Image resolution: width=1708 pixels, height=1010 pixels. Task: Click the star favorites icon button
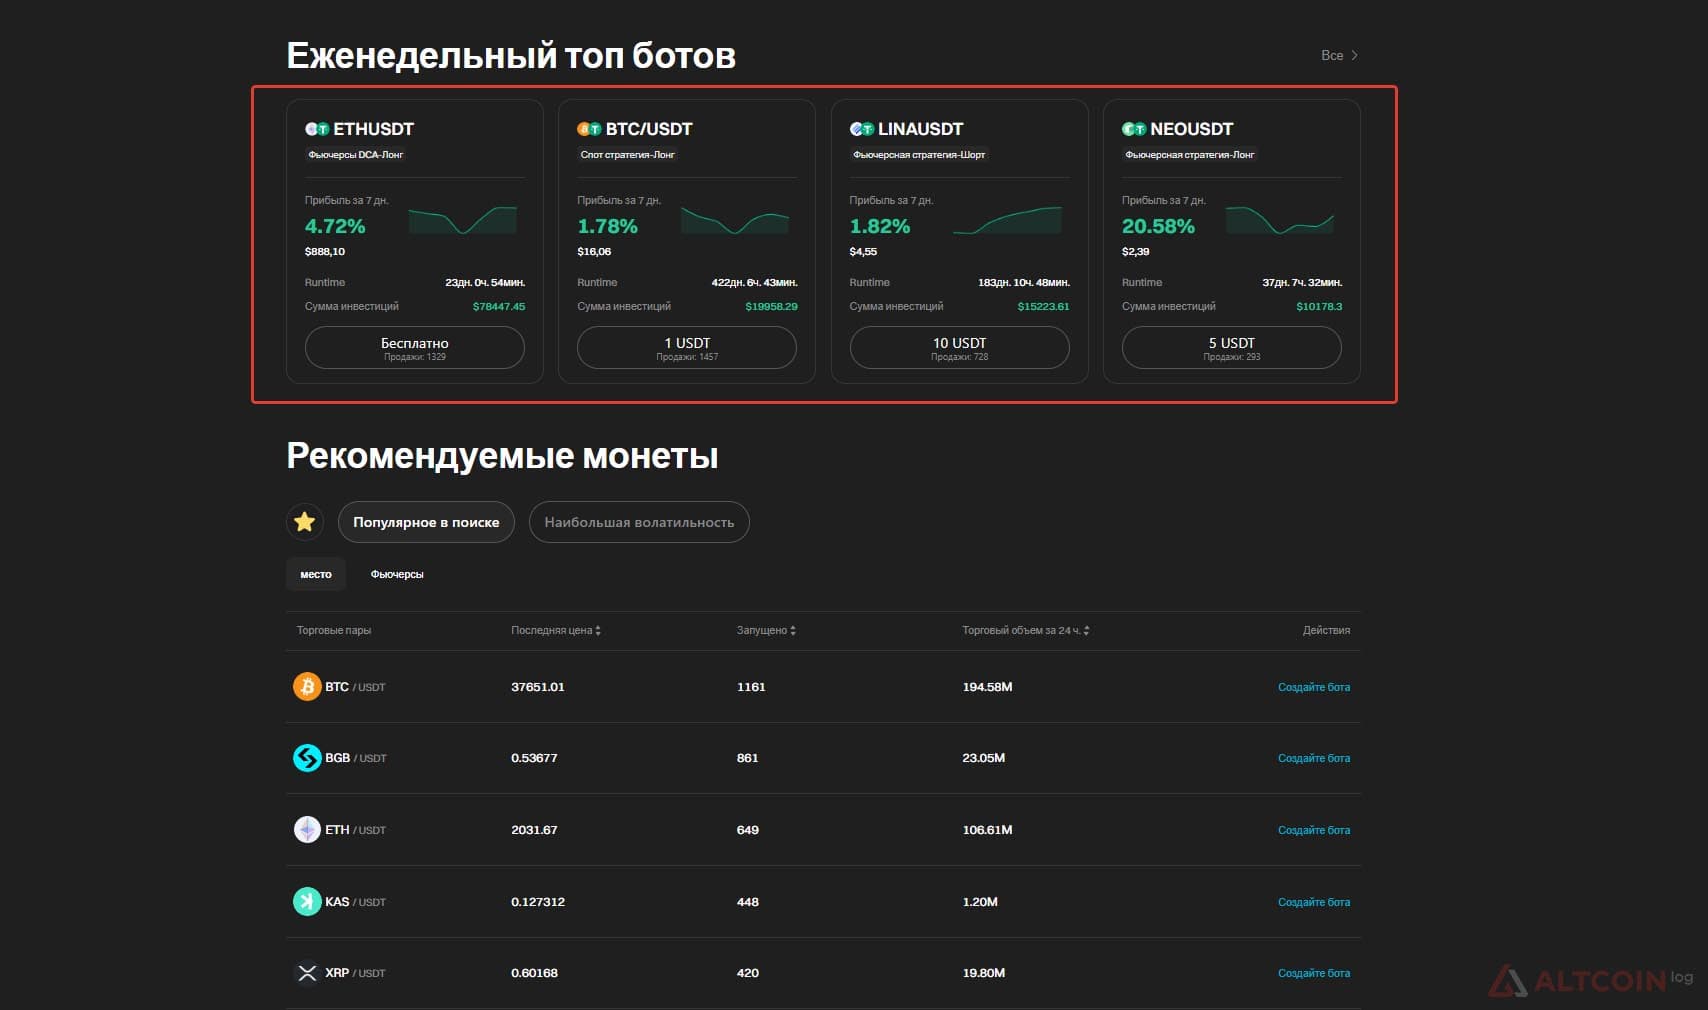305,522
